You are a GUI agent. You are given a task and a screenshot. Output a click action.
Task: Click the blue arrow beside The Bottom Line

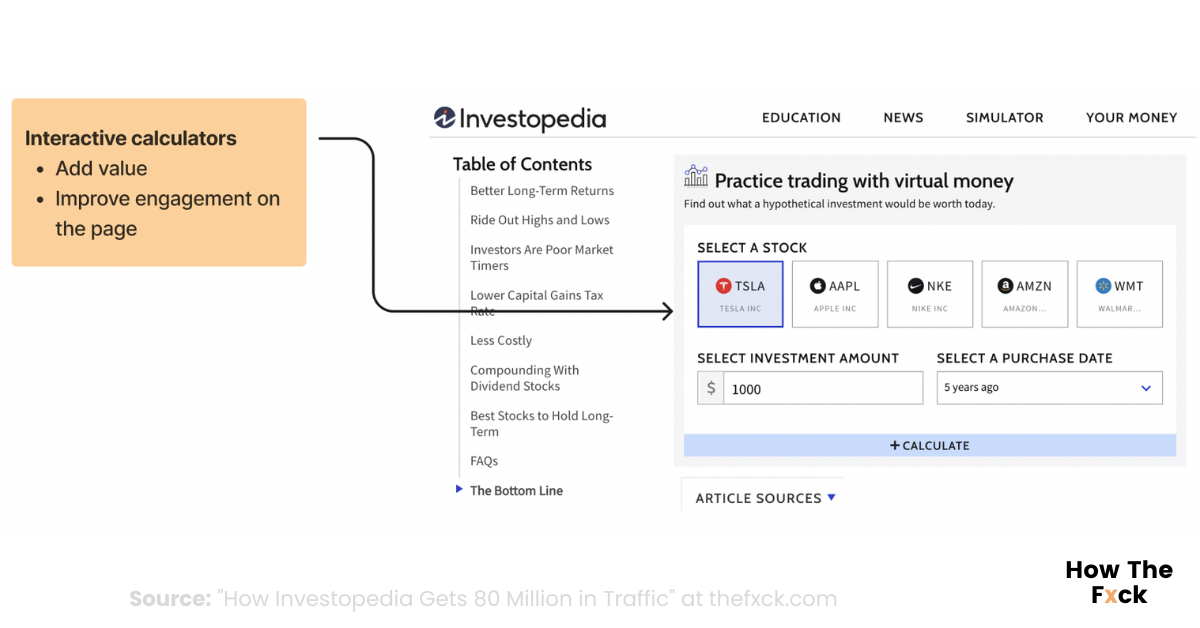click(x=459, y=489)
